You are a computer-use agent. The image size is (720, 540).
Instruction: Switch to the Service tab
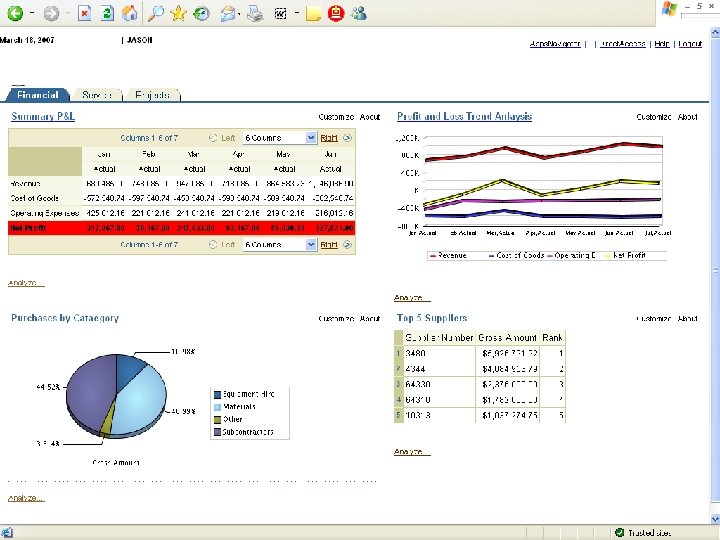click(x=97, y=95)
